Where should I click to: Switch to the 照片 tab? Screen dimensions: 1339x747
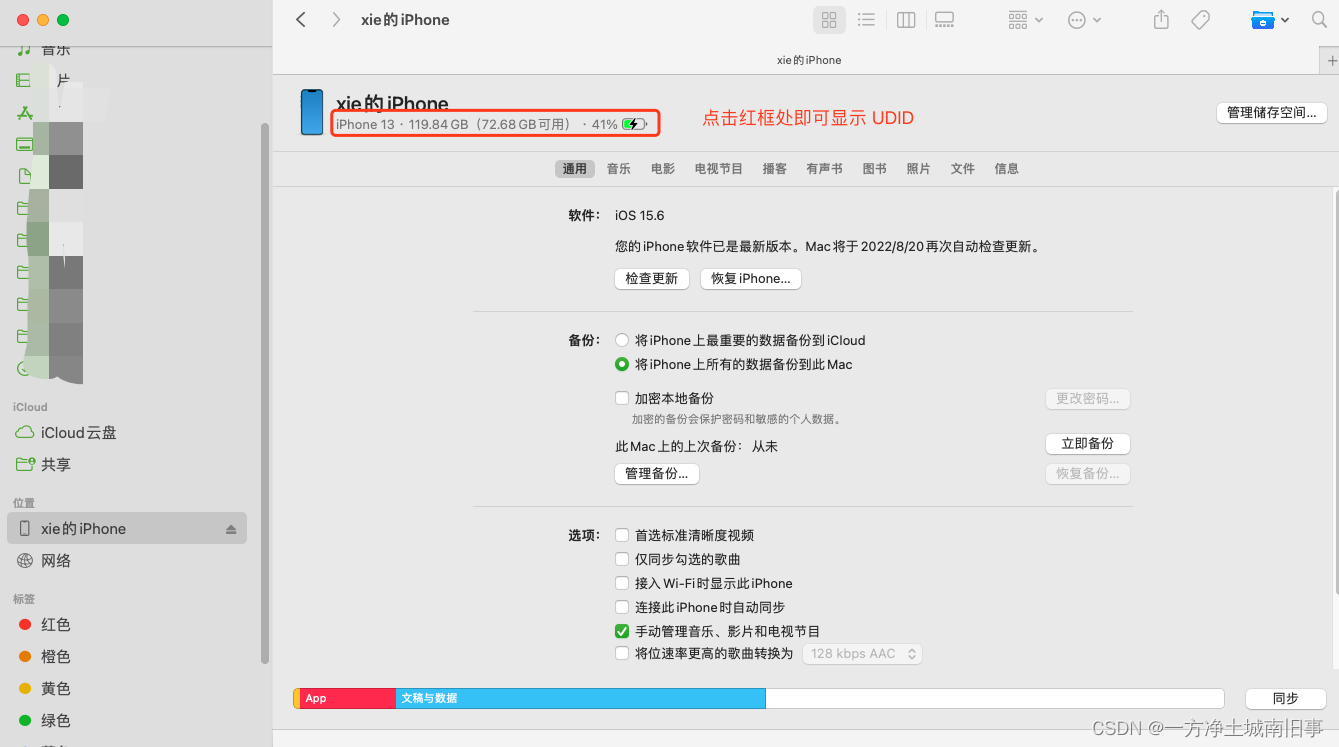[x=919, y=169]
